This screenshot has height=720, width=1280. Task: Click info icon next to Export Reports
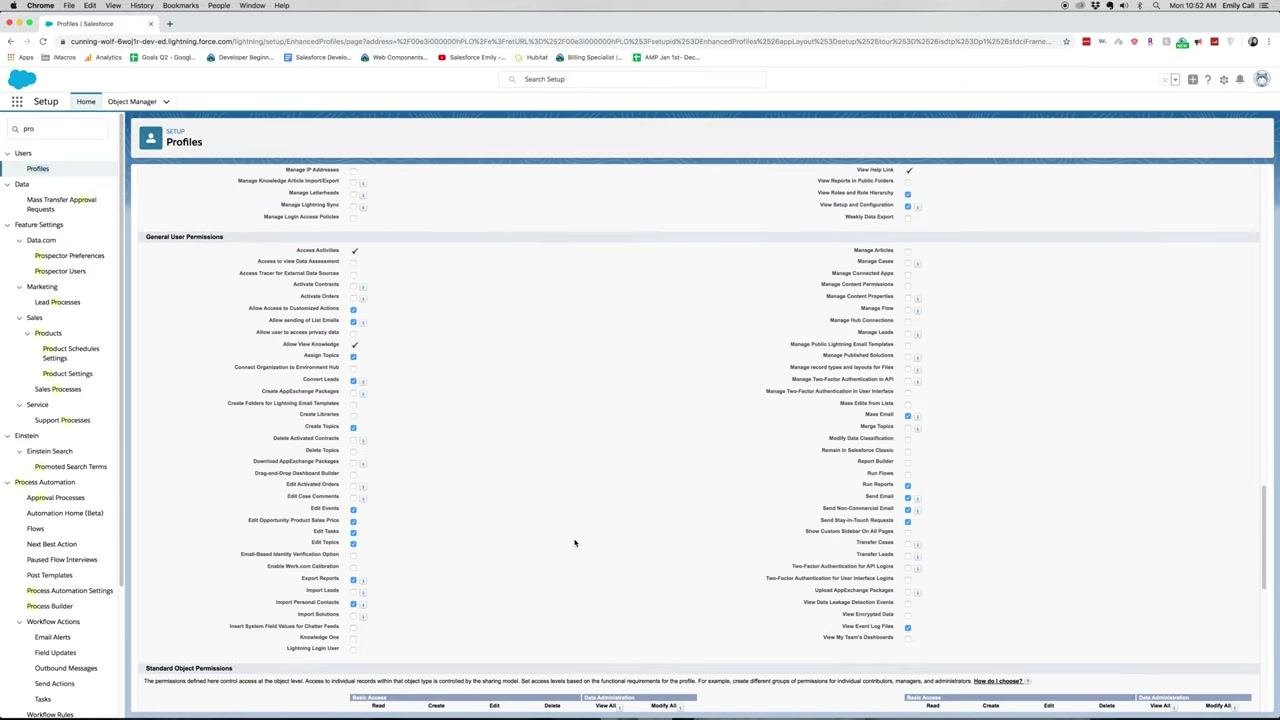[x=363, y=581]
